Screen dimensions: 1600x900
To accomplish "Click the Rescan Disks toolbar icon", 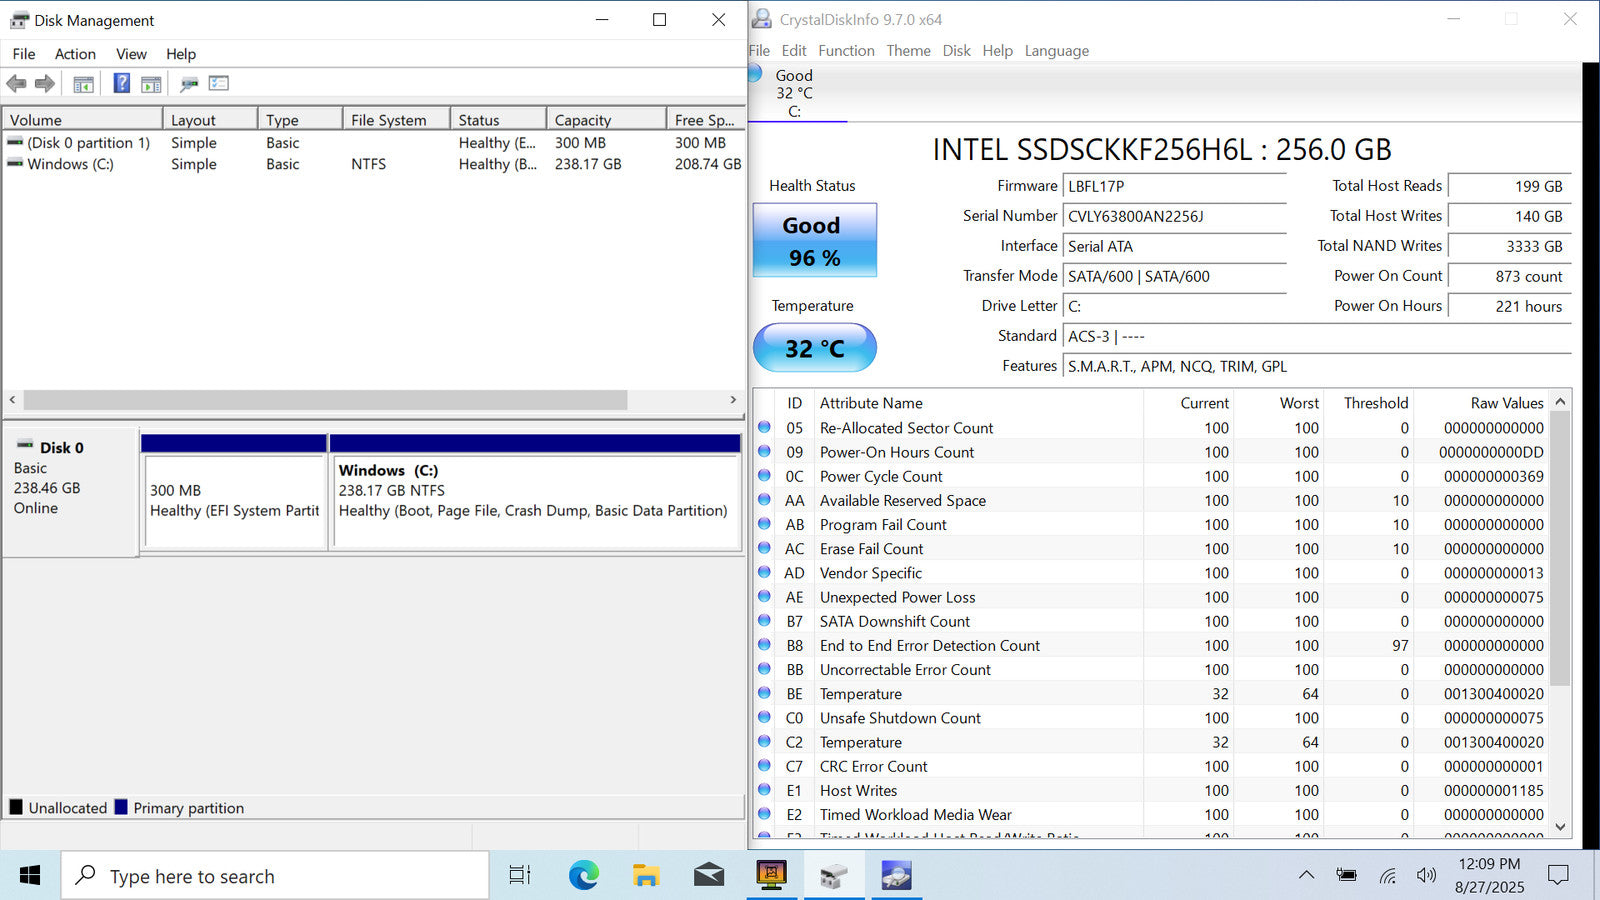I will pyautogui.click(x=189, y=84).
